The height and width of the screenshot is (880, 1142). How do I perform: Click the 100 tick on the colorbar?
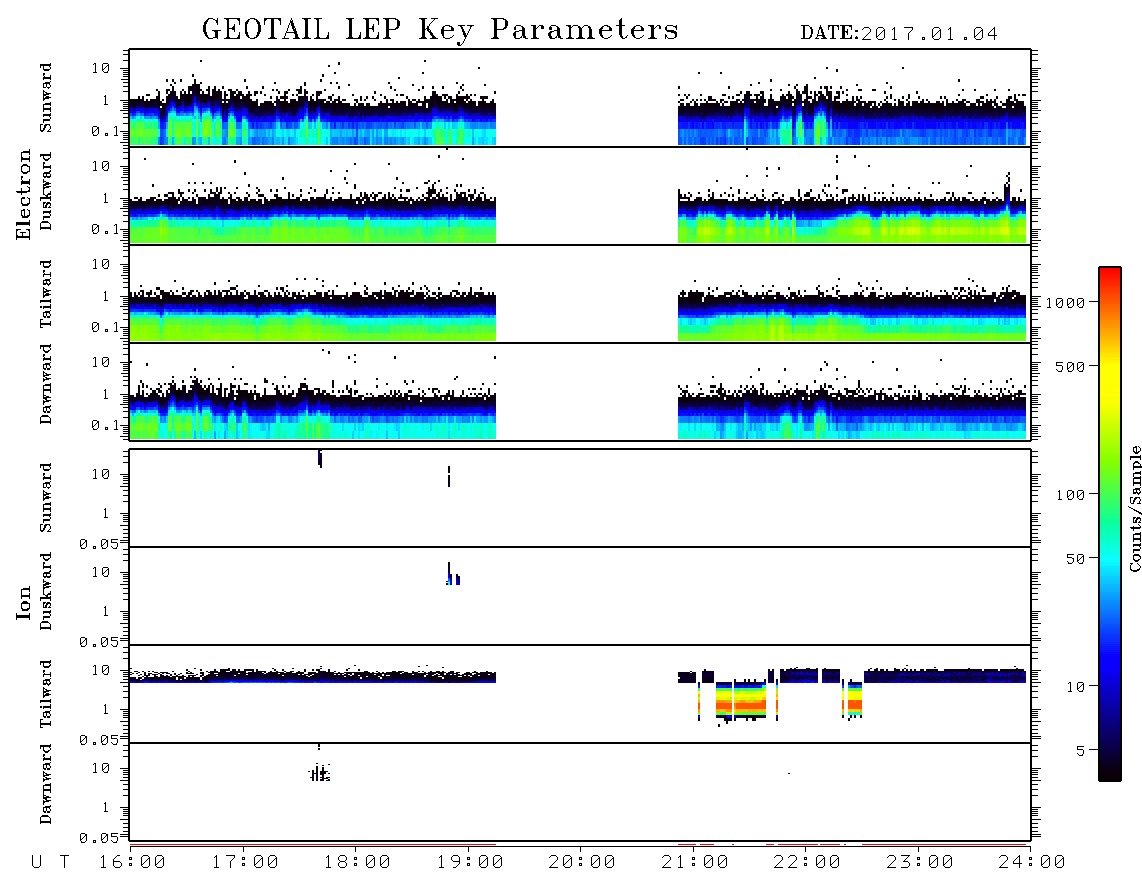pyautogui.click(x=1070, y=495)
